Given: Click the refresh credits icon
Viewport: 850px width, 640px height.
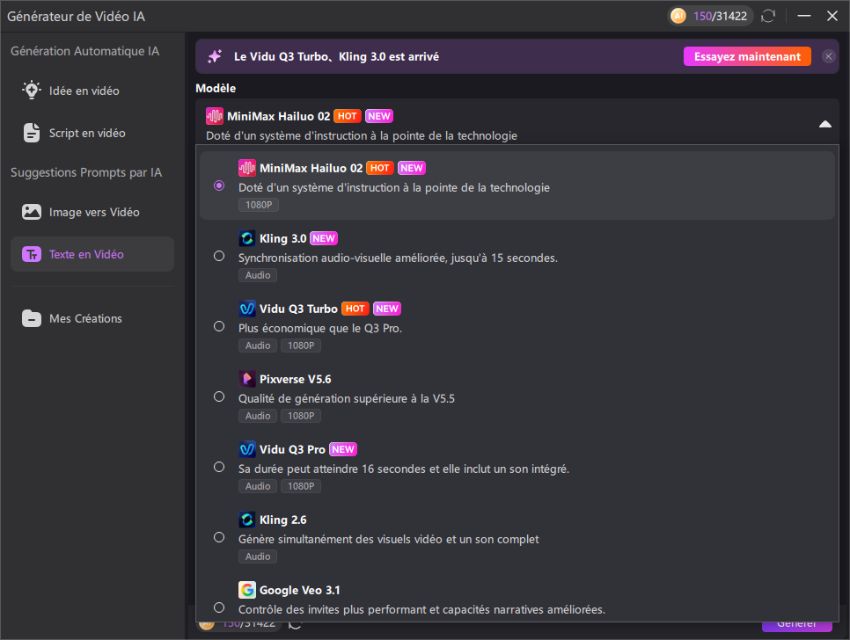Looking at the screenshot, I should tap(766, 16).
